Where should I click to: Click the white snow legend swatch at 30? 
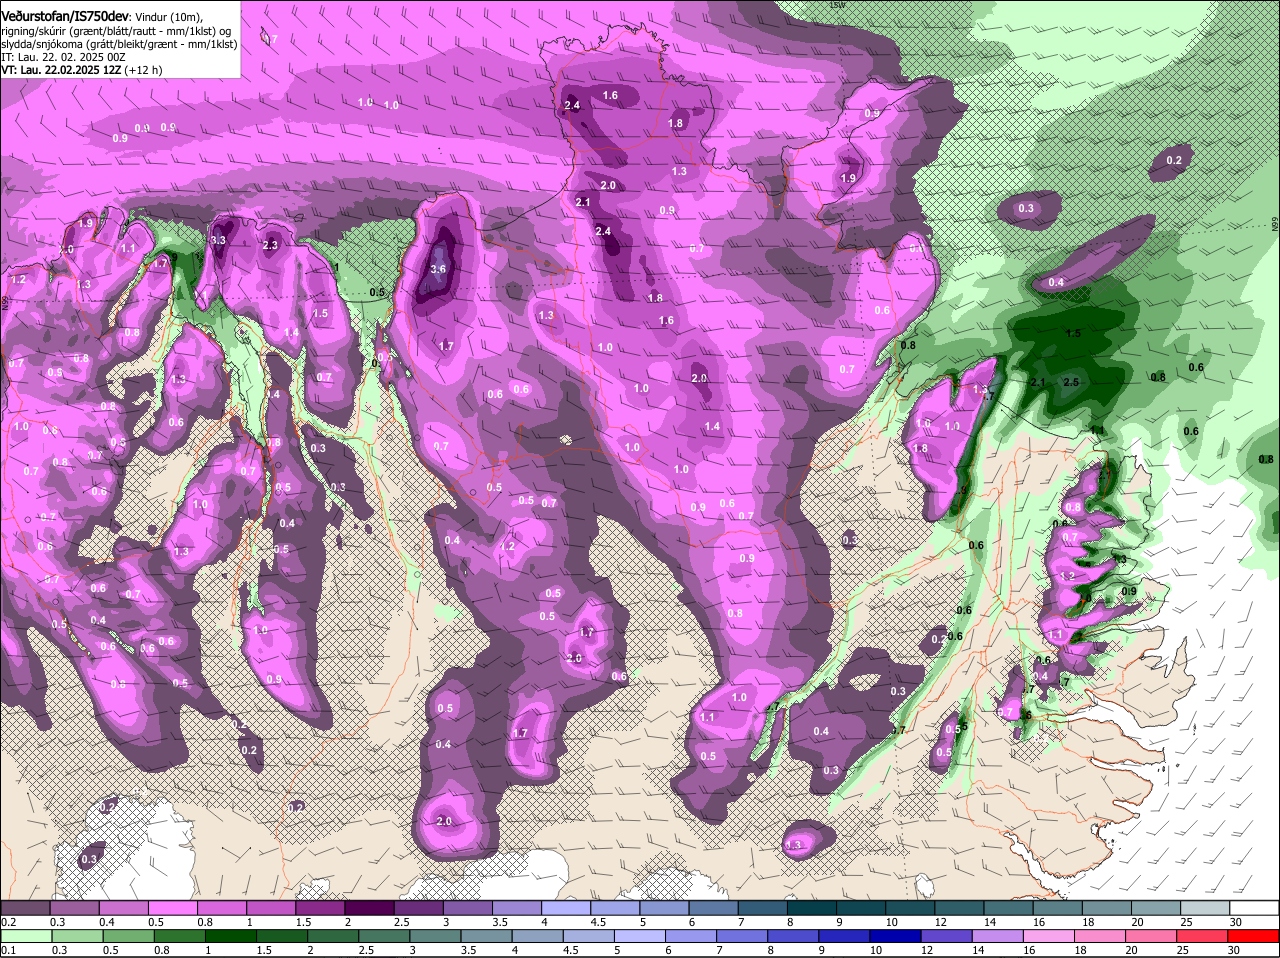point(1254,907)
